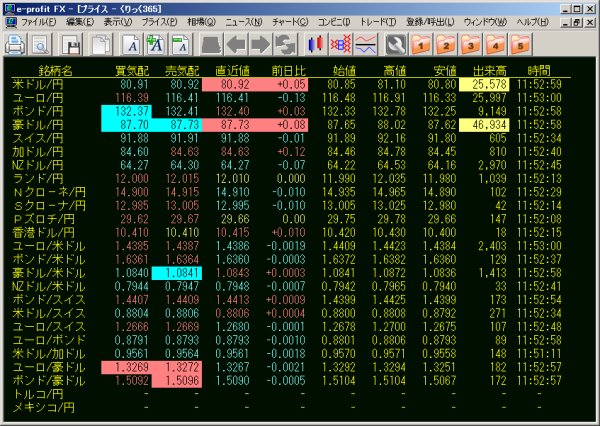Open print preview with the magnifier page icon

tap(40, 45)
